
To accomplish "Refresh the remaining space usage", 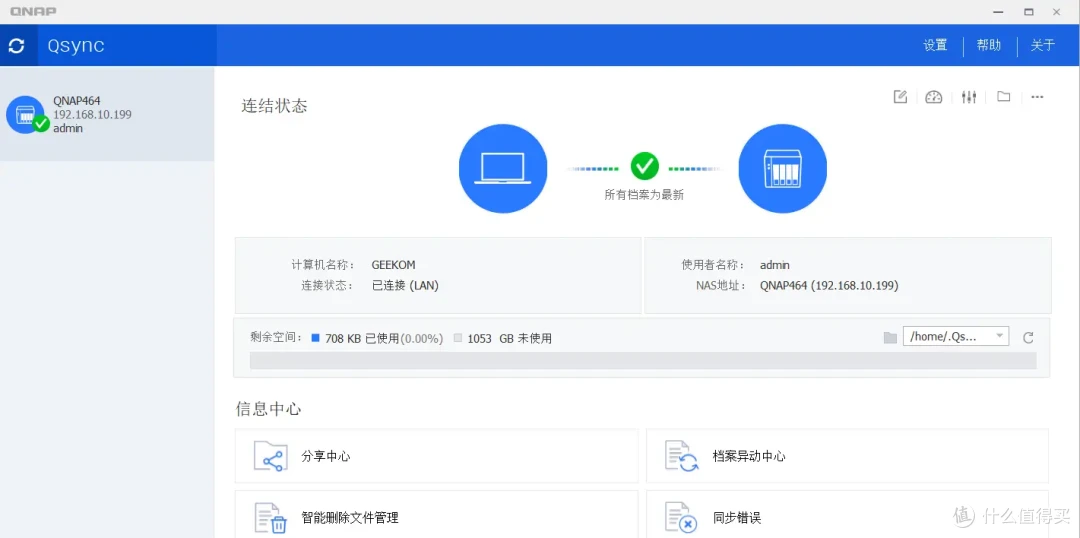I will 1028,338.
